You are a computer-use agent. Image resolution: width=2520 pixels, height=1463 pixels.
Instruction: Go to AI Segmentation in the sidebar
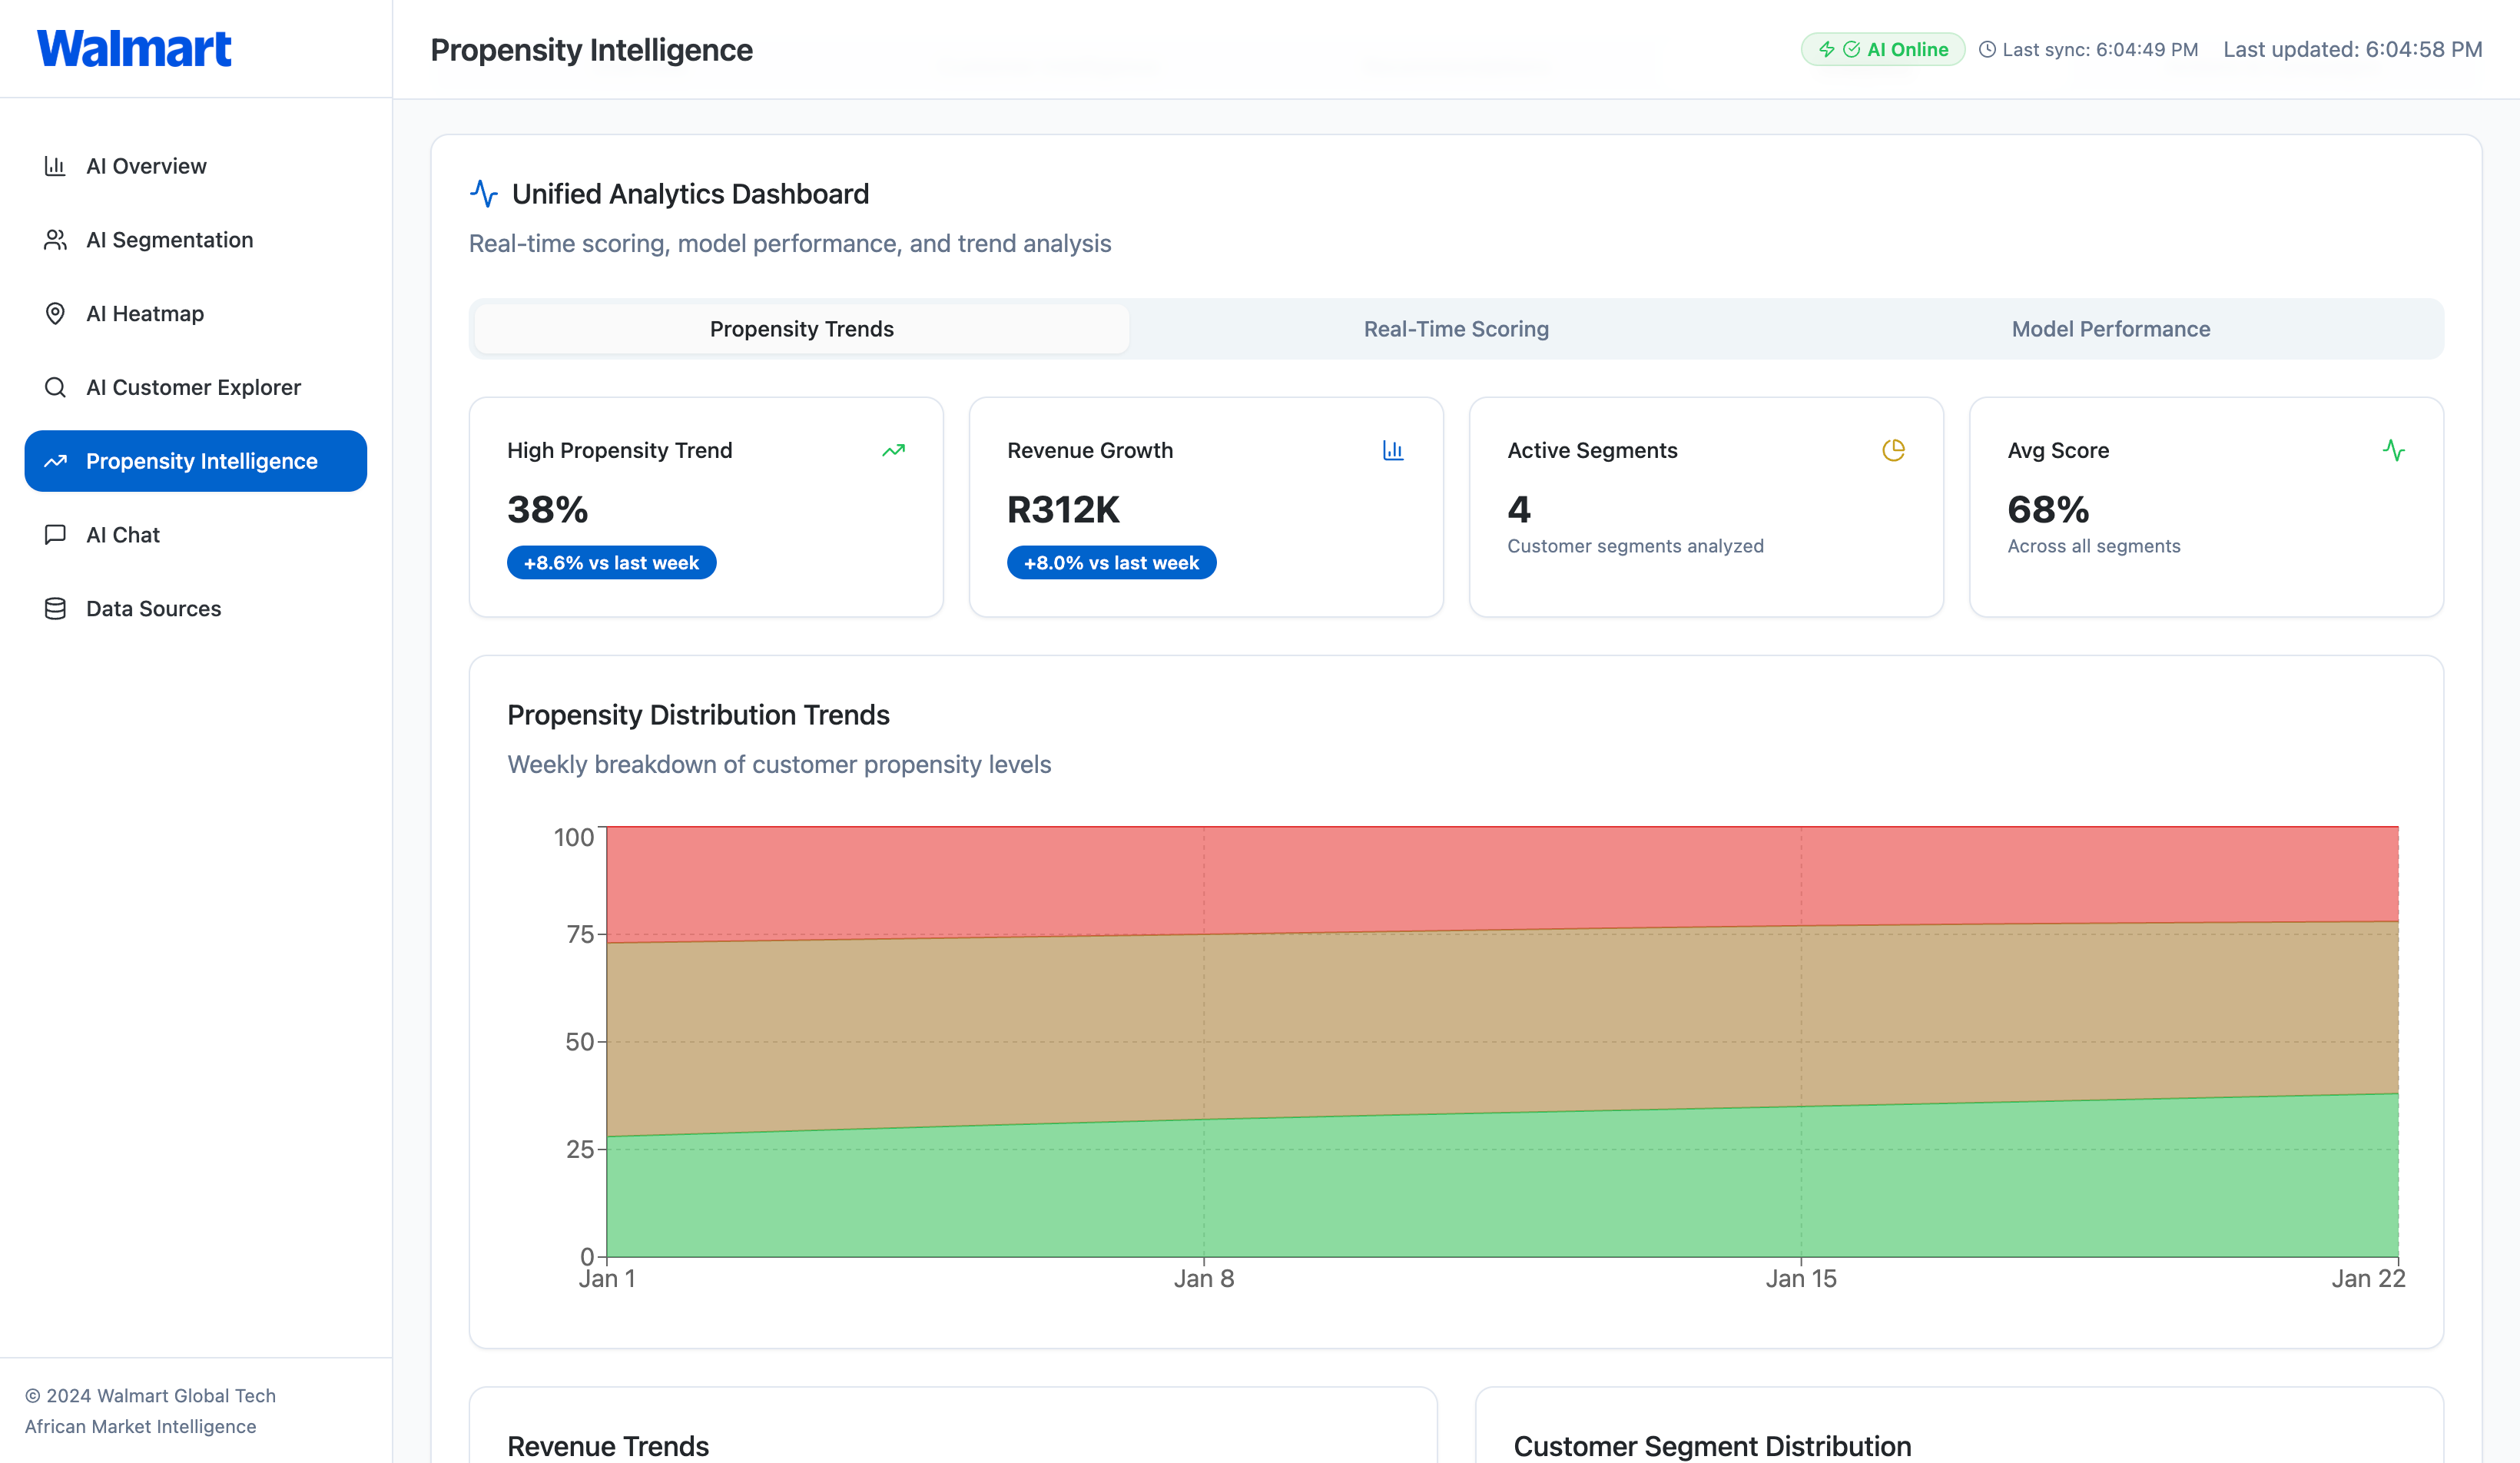point(196,240)
